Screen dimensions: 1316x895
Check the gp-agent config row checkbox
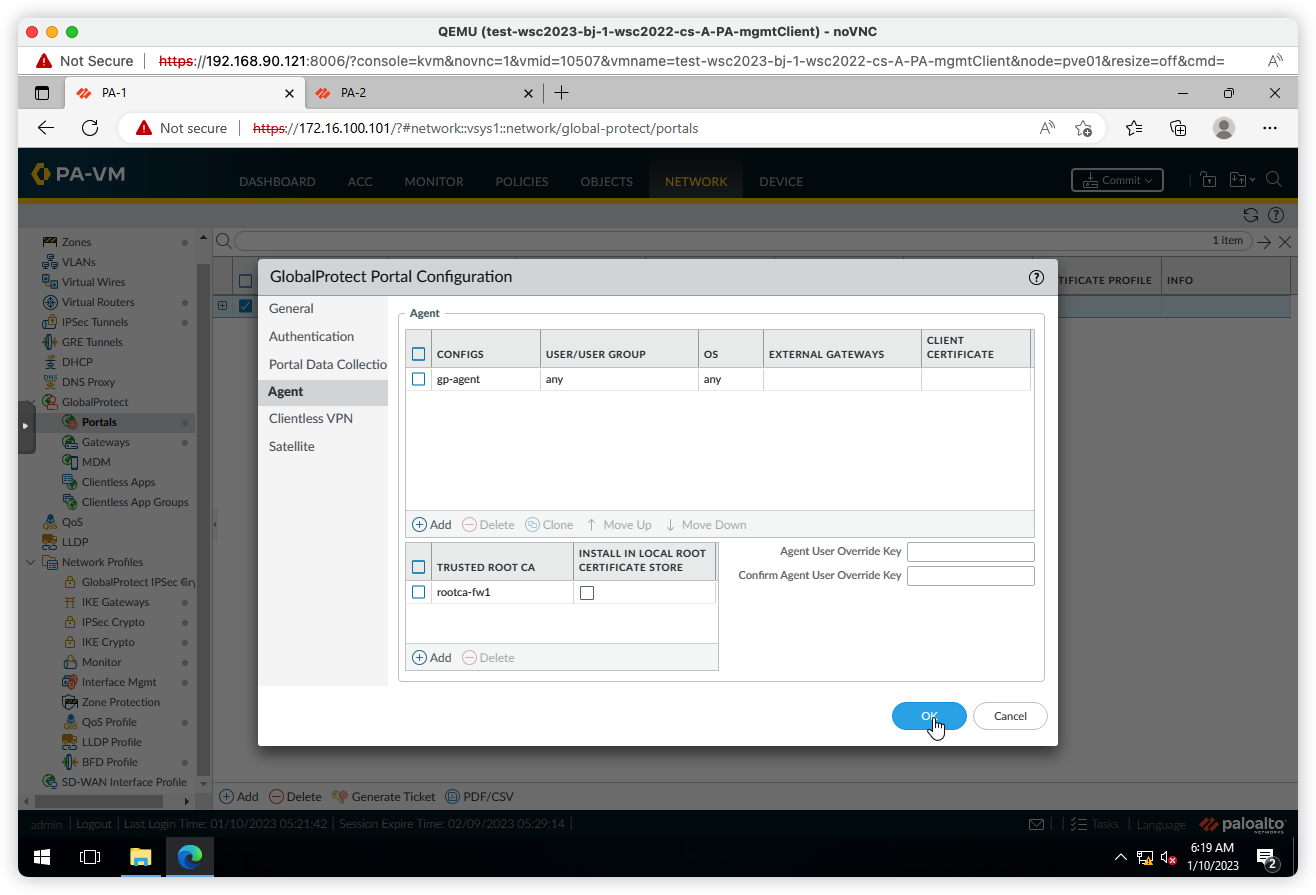coord(418,379)
